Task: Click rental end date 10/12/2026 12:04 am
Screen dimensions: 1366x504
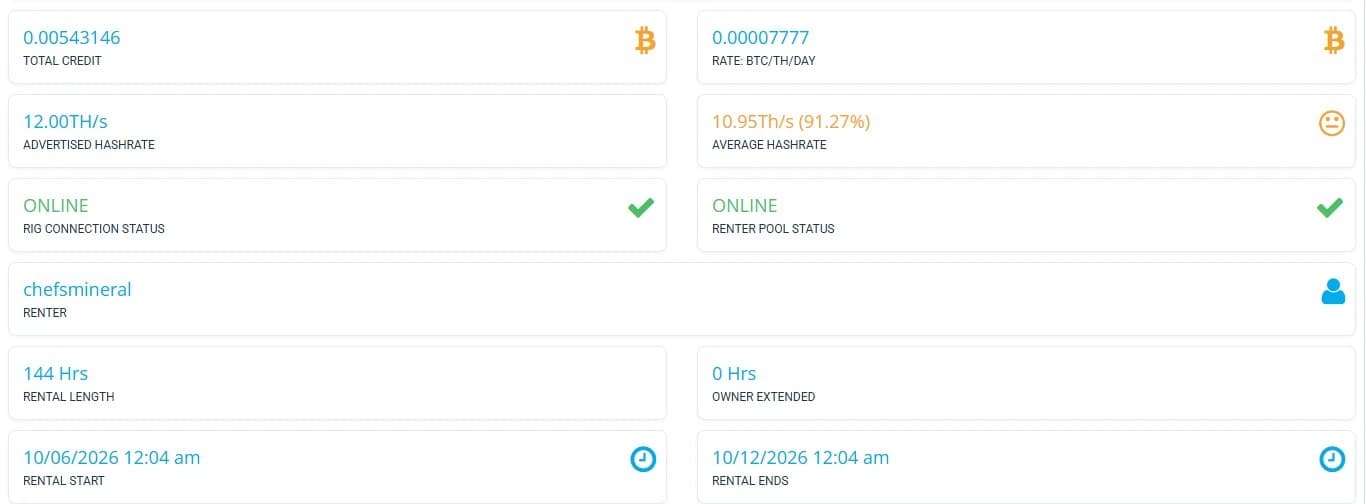Action: (x=800, y=457)
